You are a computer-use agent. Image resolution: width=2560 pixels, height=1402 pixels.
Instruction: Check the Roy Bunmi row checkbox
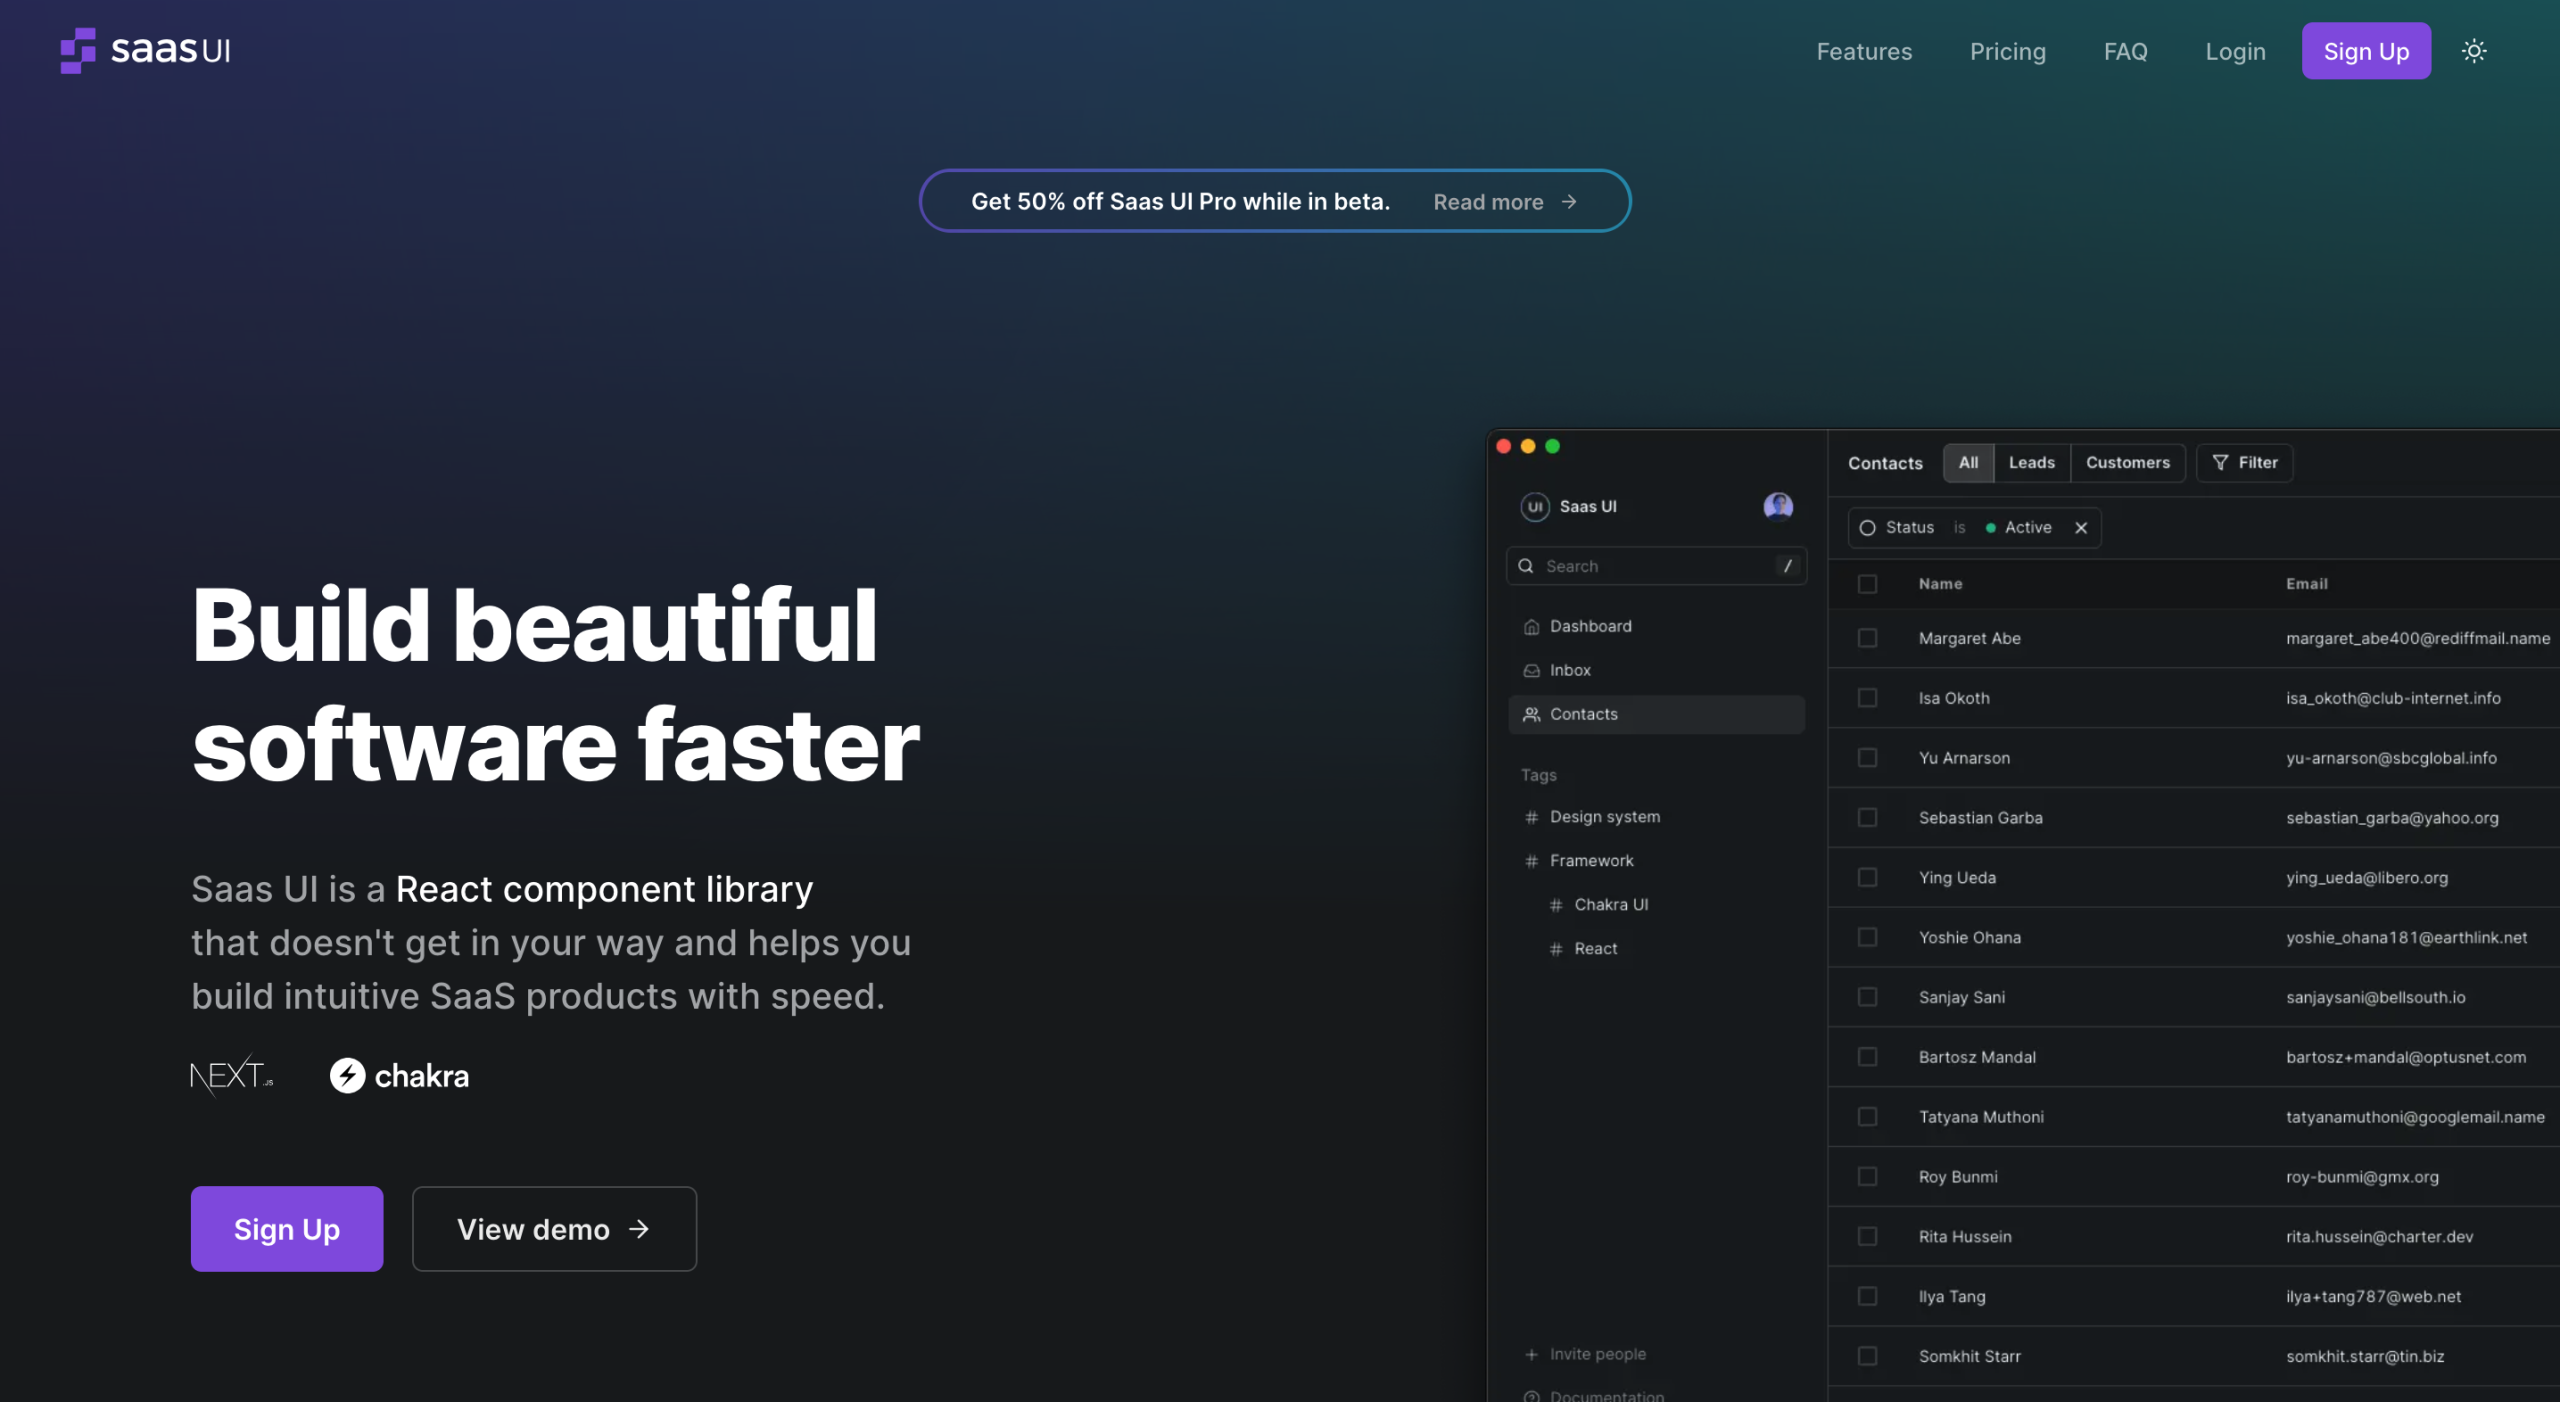[1867, 1177]
